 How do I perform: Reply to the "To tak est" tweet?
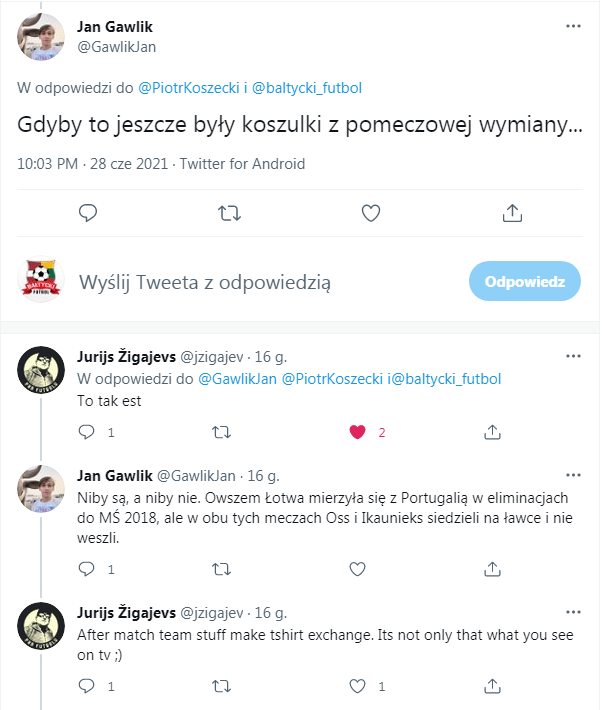coord(87,432)
